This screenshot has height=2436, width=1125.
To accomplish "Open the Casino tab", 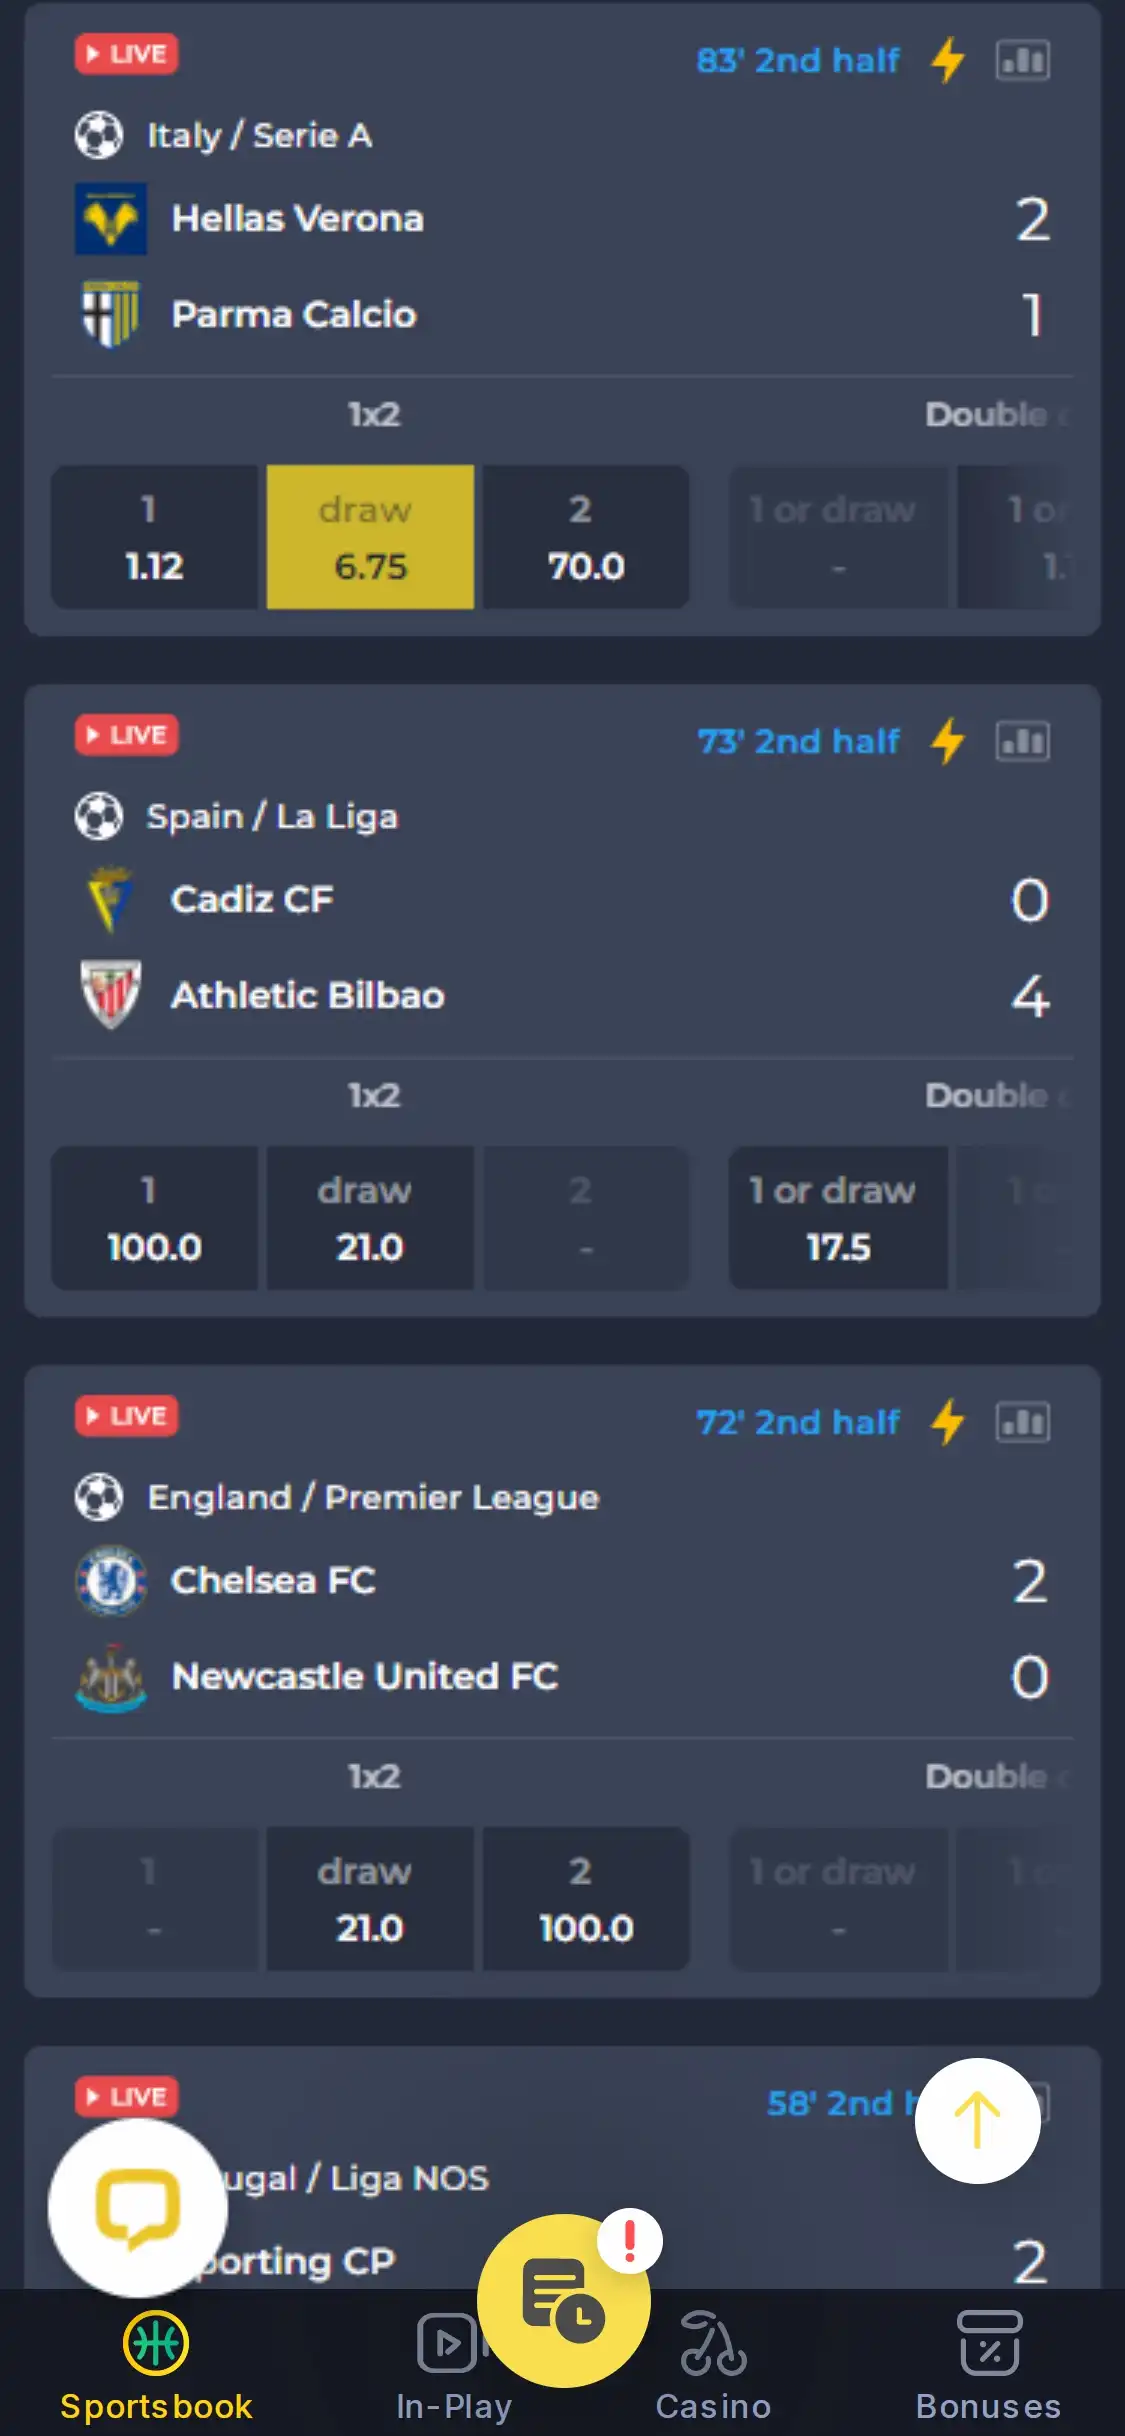I will [x=713, y=2365].
